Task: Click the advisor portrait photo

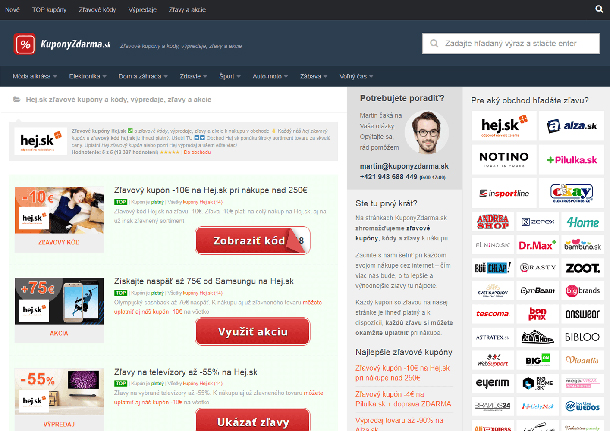Action: (x=427, y=132)
